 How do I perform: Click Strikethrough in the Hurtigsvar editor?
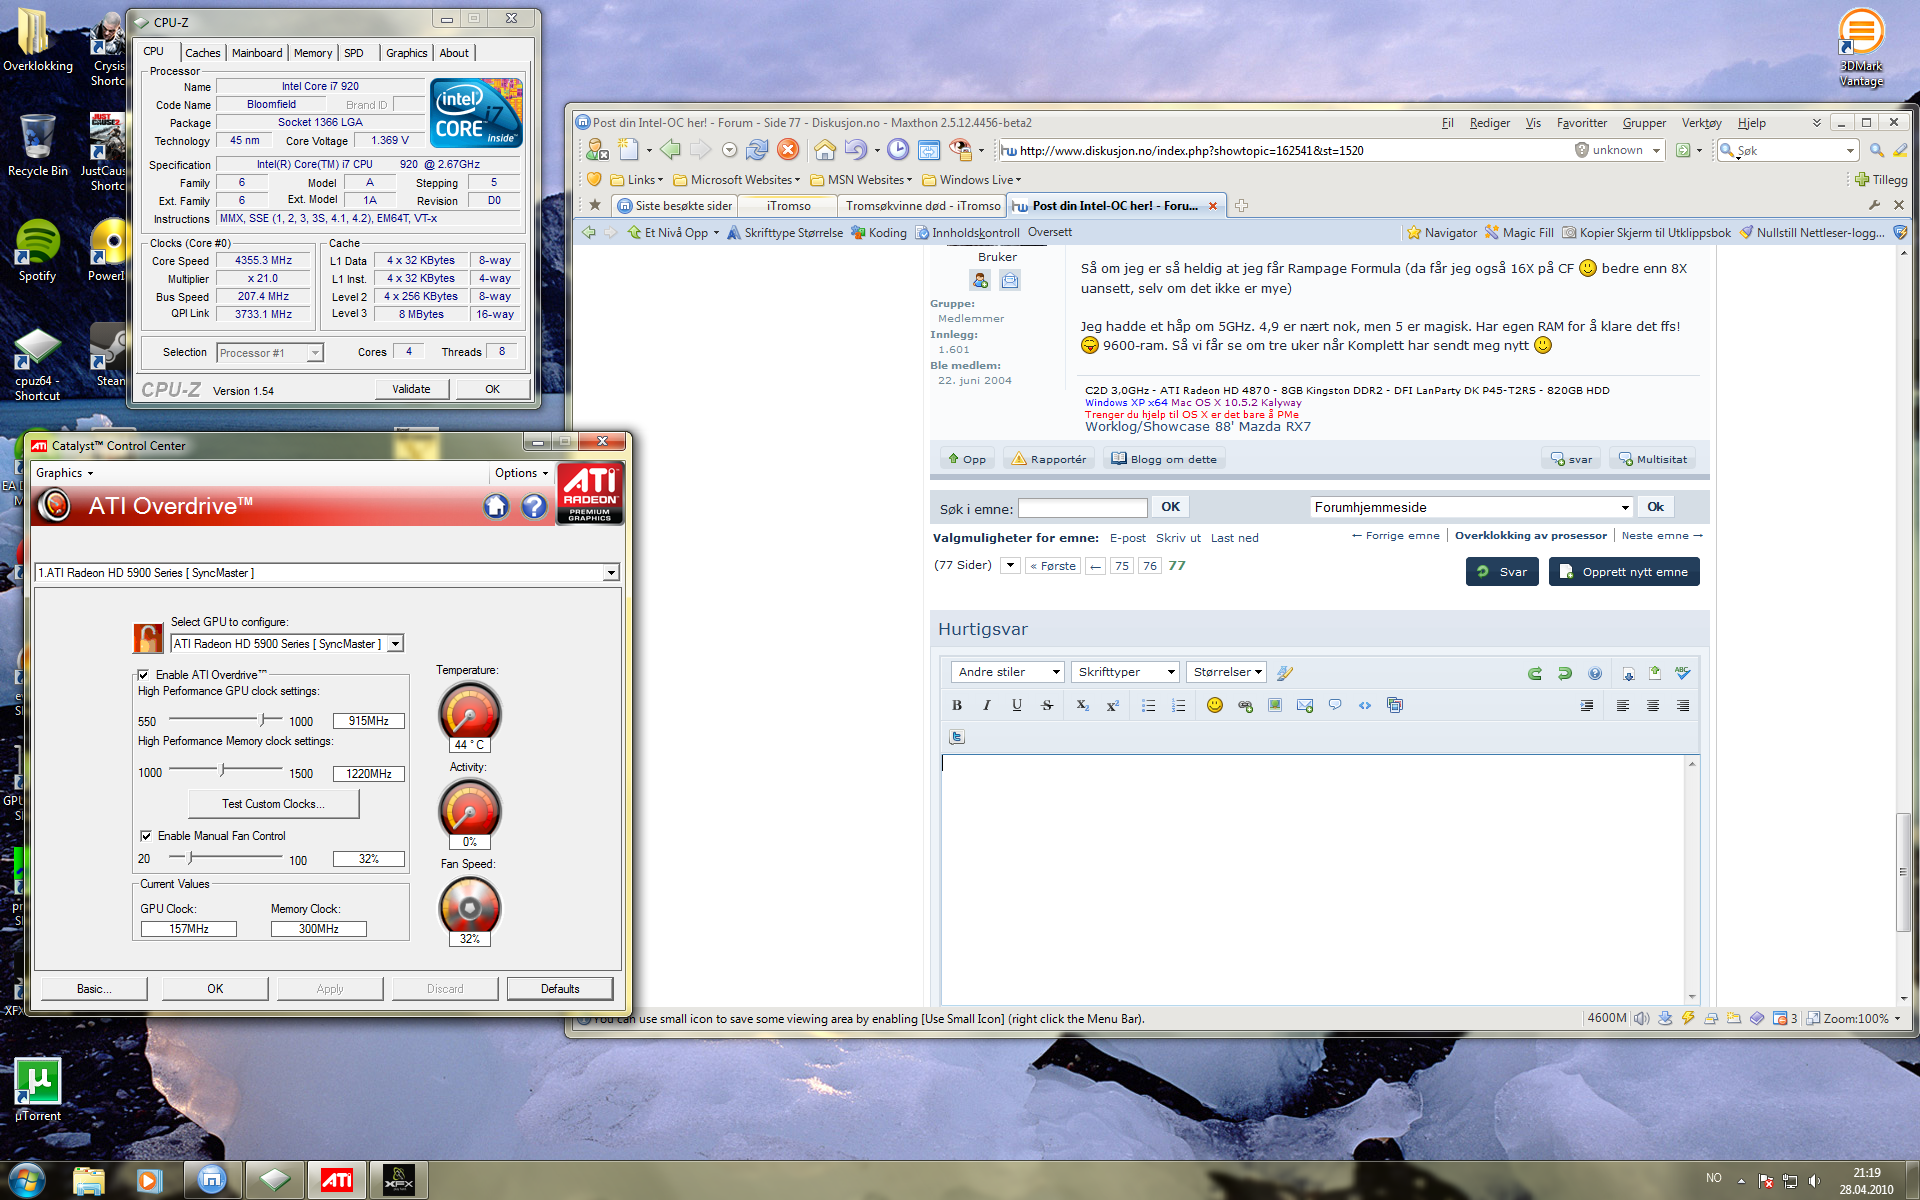click(x=1047, y=705)
